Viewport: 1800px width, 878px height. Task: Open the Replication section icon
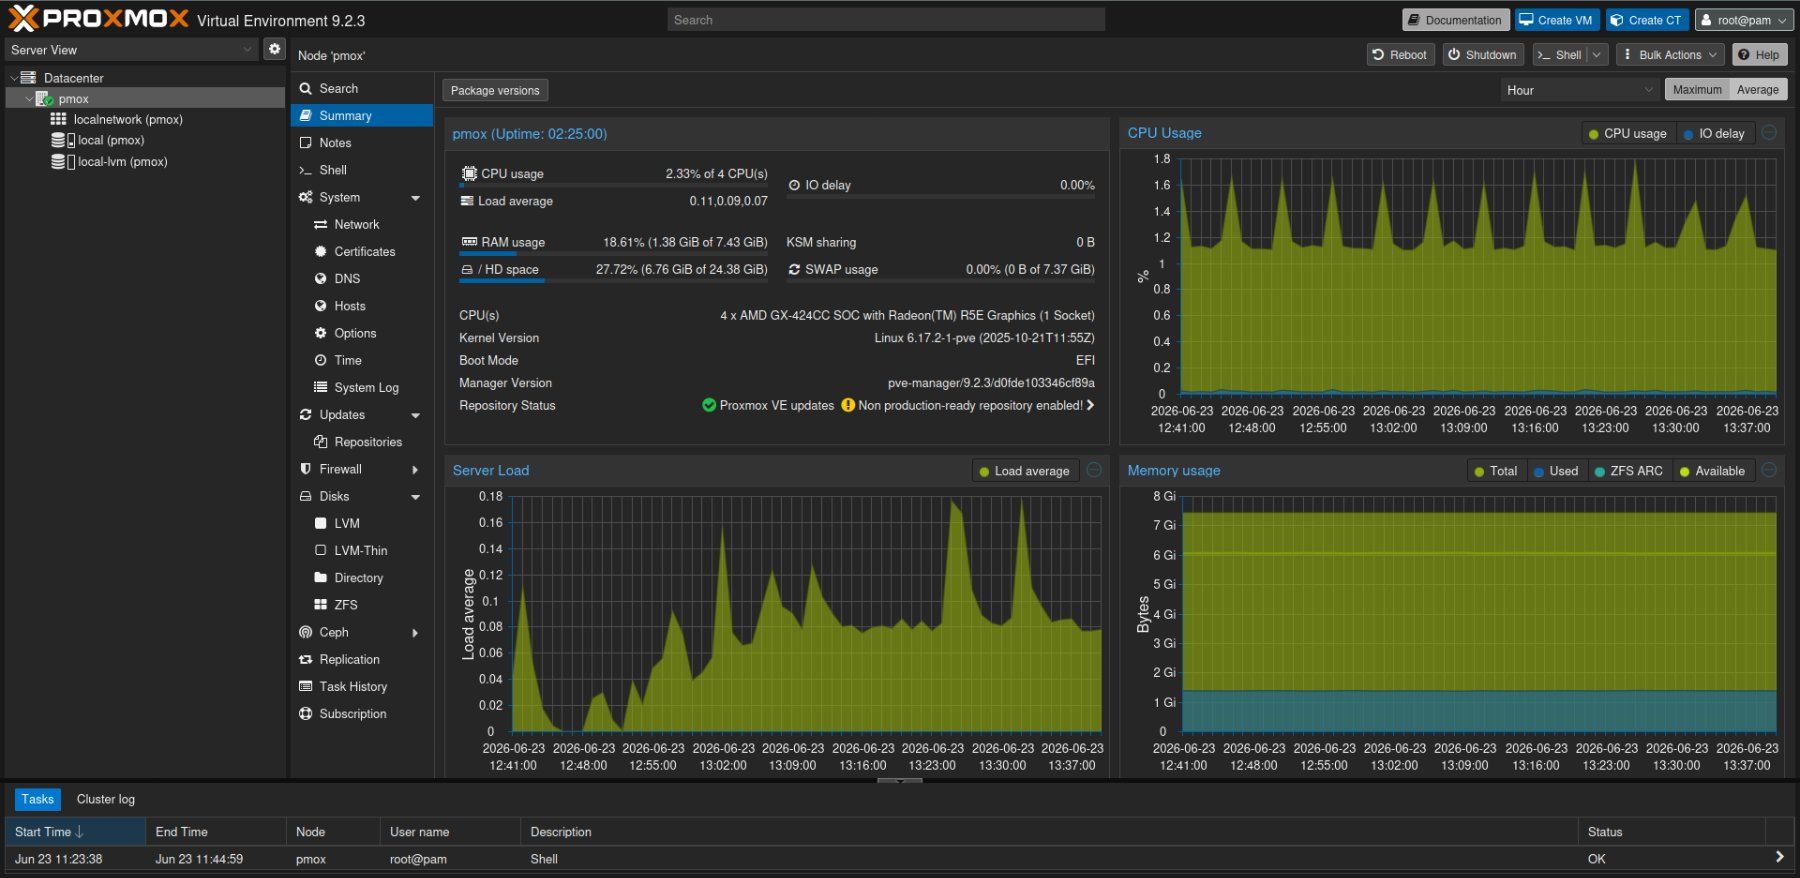pyautogui.click(x=306, y=660)
